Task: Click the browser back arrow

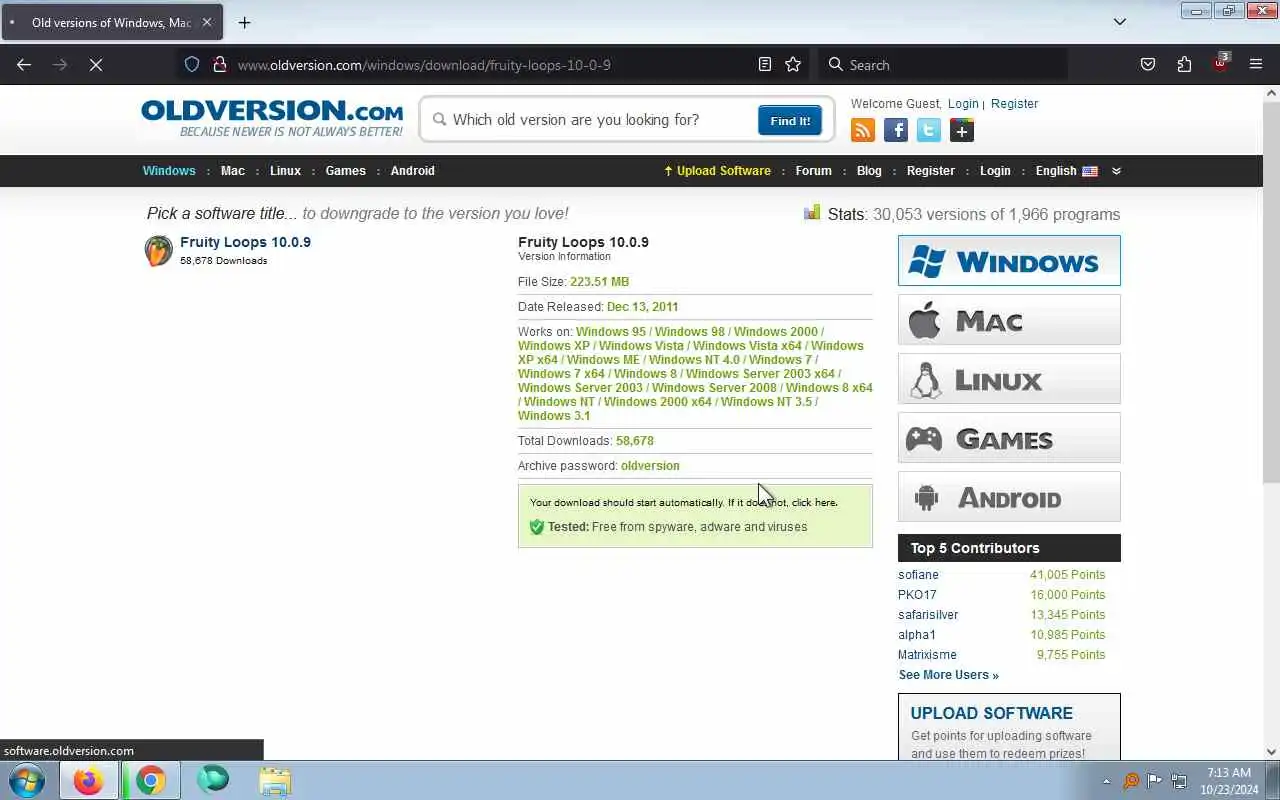Action: pyautogui.click(x=24, y=64)
